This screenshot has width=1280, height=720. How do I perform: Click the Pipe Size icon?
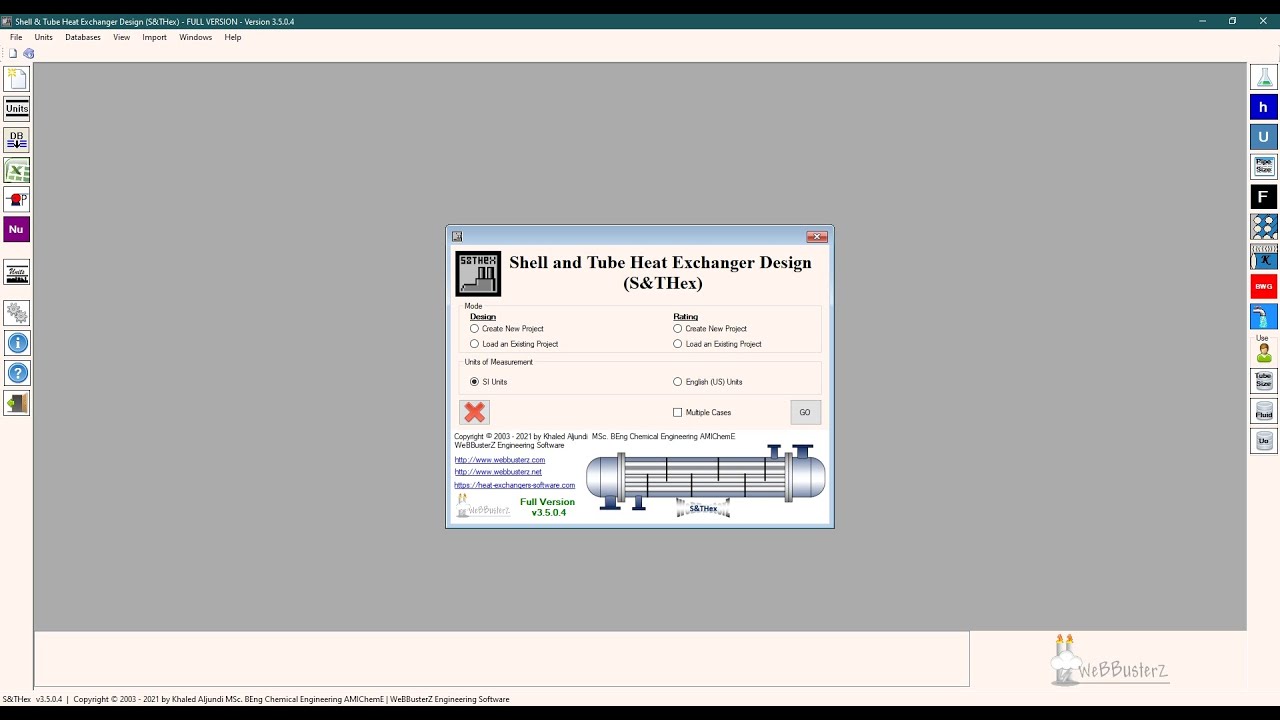point(1264,167)
